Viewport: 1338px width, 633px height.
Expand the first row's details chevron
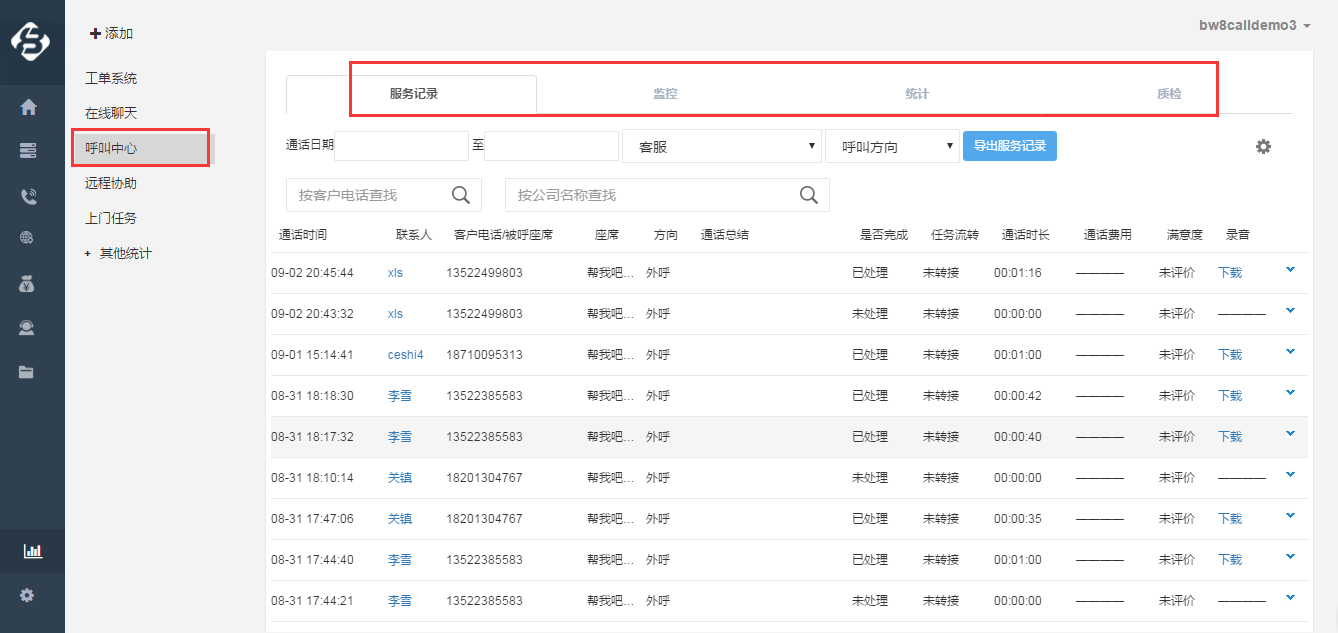(x=1290, y=269)
